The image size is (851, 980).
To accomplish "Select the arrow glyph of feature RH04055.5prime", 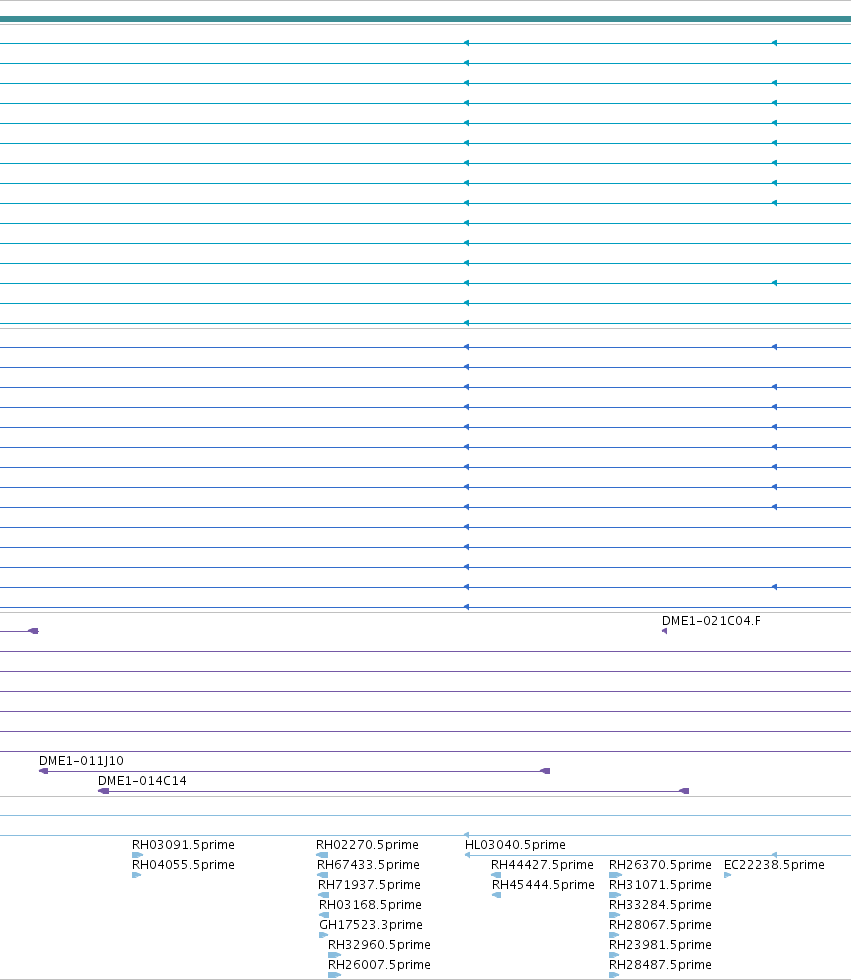I will pyautogui.click(x=136, y=875).
